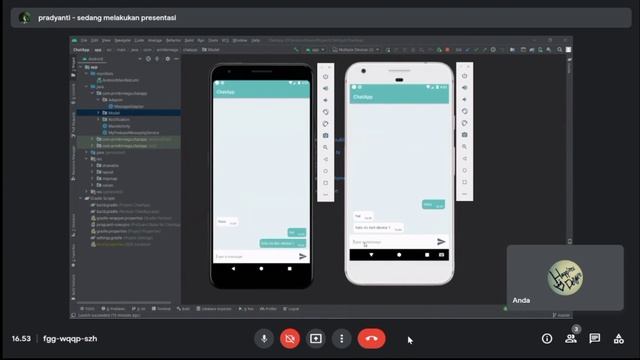Screen dimensions: 640x360
Task: Collapse the app module node
Action: tap(81, 67)
